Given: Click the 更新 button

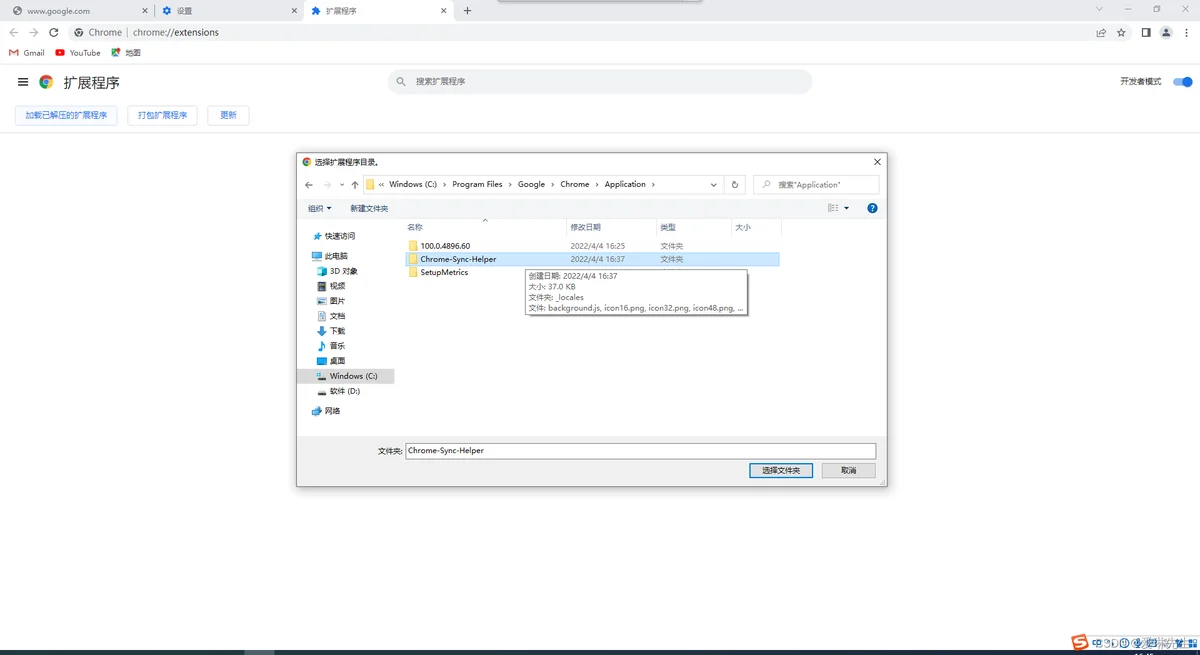Looking at the screenshot, I should click(228, 115).
